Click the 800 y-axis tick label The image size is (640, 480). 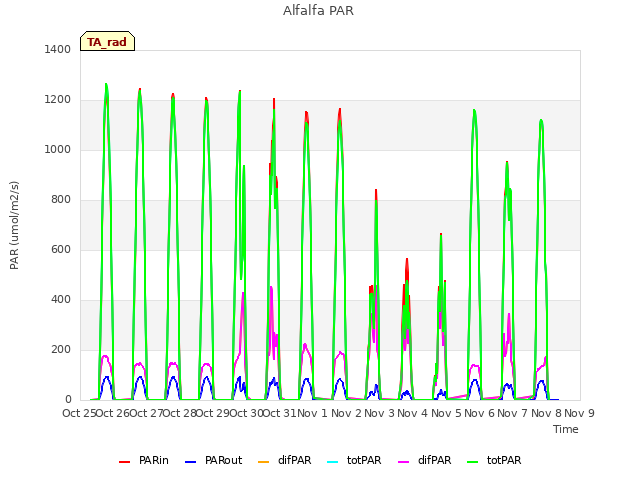coord(60,200)
